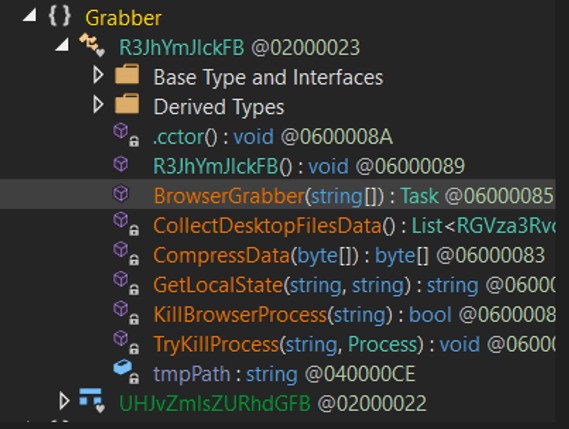This screenshot has width=569, height=429.
Task: Expand the UHJvZmlsZURhdGFB type node
Action: point(64,401)
